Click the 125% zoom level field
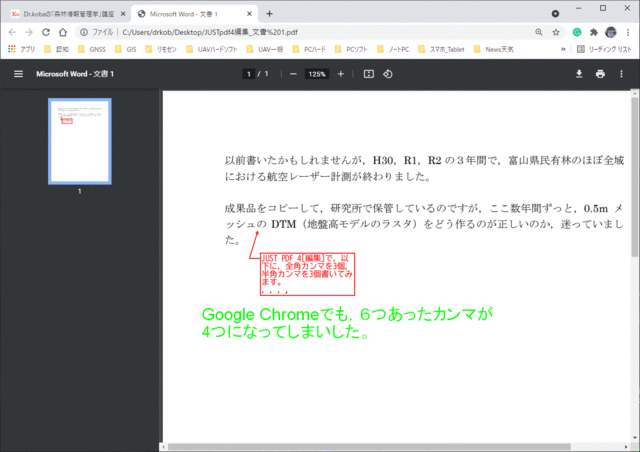Screen dimensions: 640x452 [317, 74]
